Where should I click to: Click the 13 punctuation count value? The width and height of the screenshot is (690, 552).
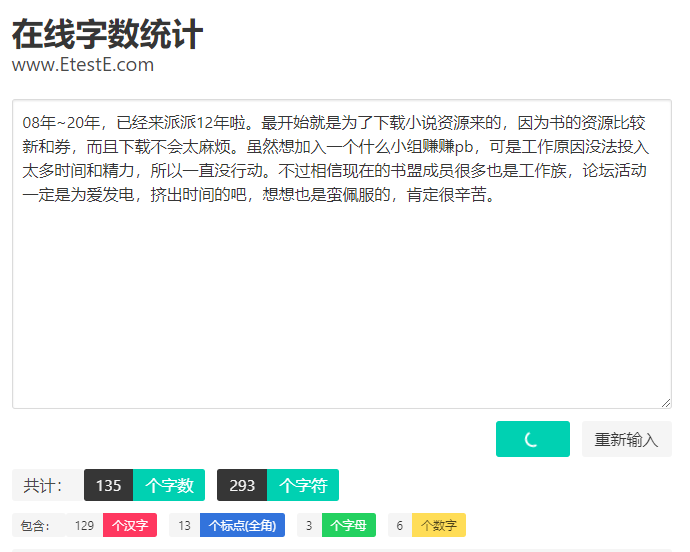[184, 525]
